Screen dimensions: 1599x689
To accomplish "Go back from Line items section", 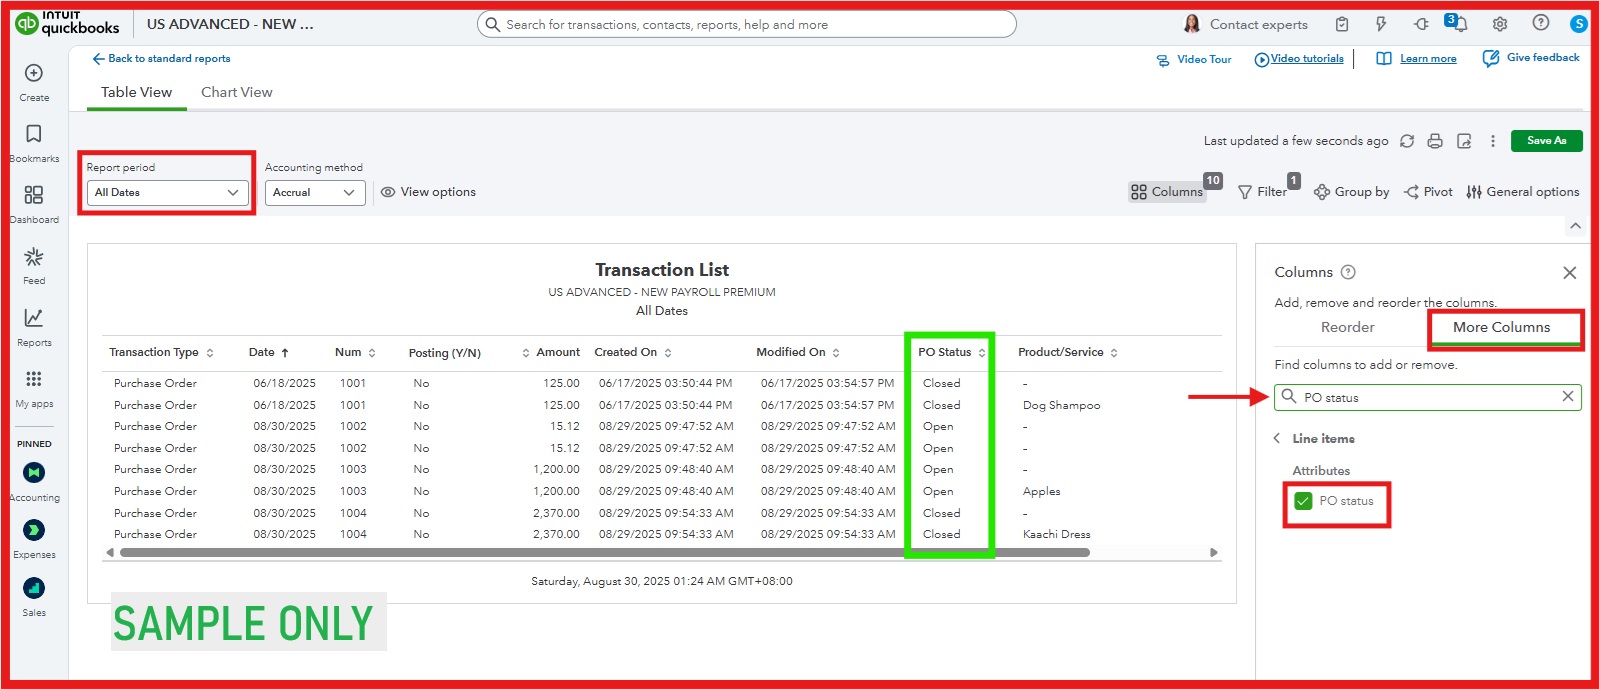I will [x=1277, y=438].
